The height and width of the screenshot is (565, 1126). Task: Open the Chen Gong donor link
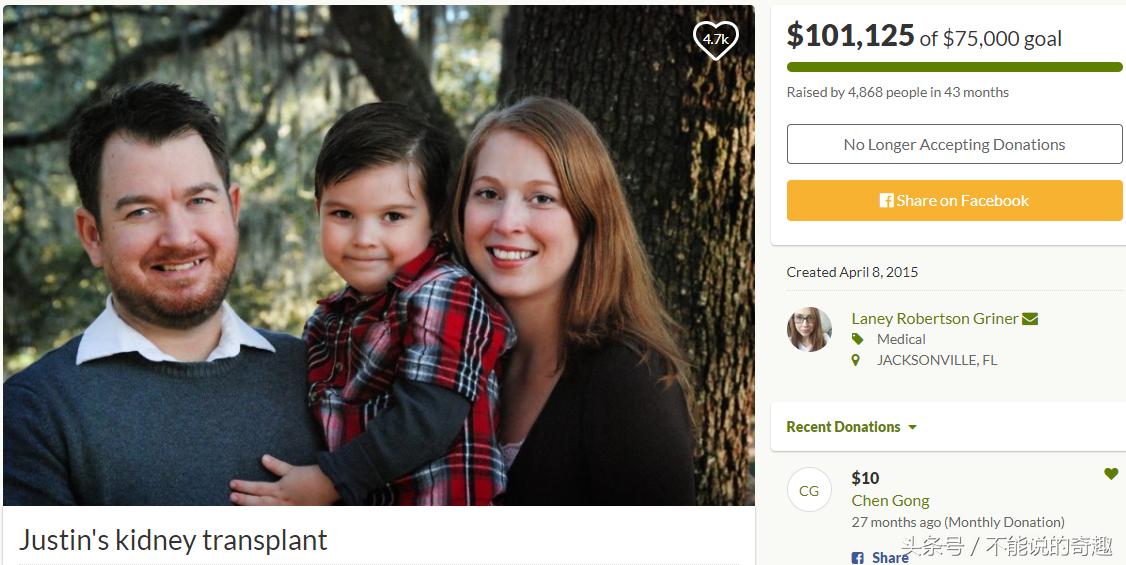[890, 500]
